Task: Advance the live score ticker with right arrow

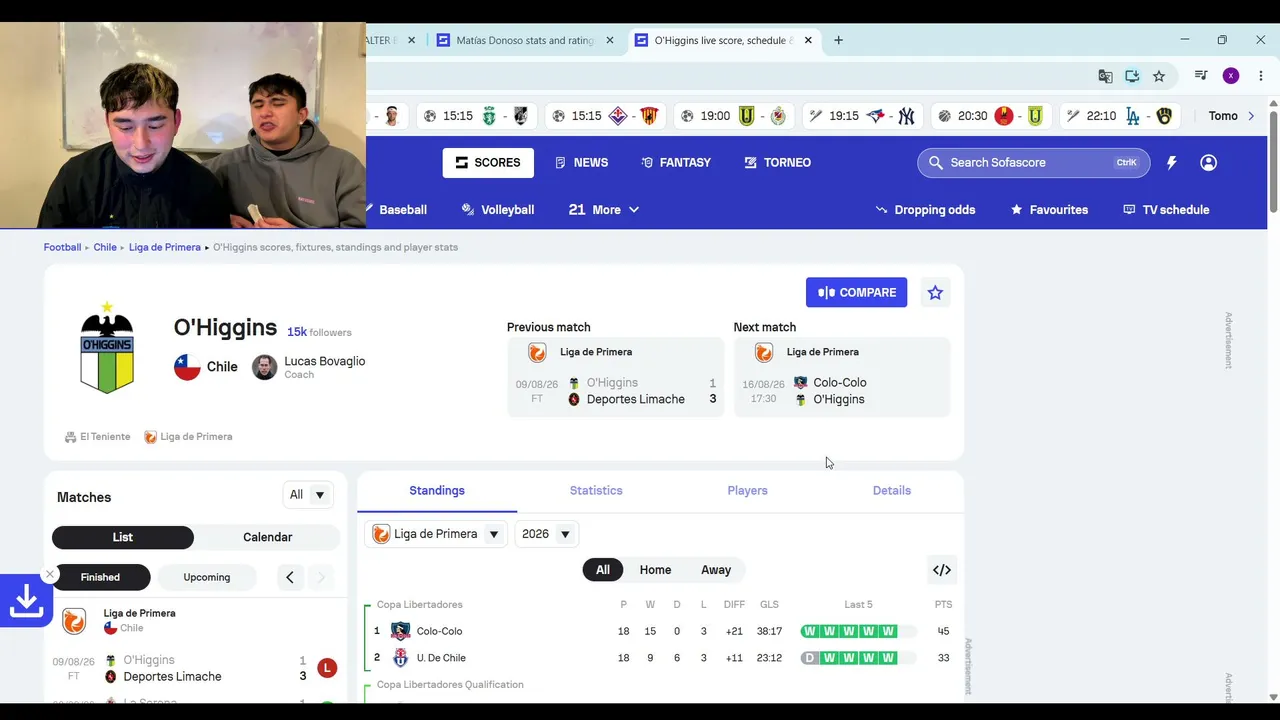Action: 1250,116
